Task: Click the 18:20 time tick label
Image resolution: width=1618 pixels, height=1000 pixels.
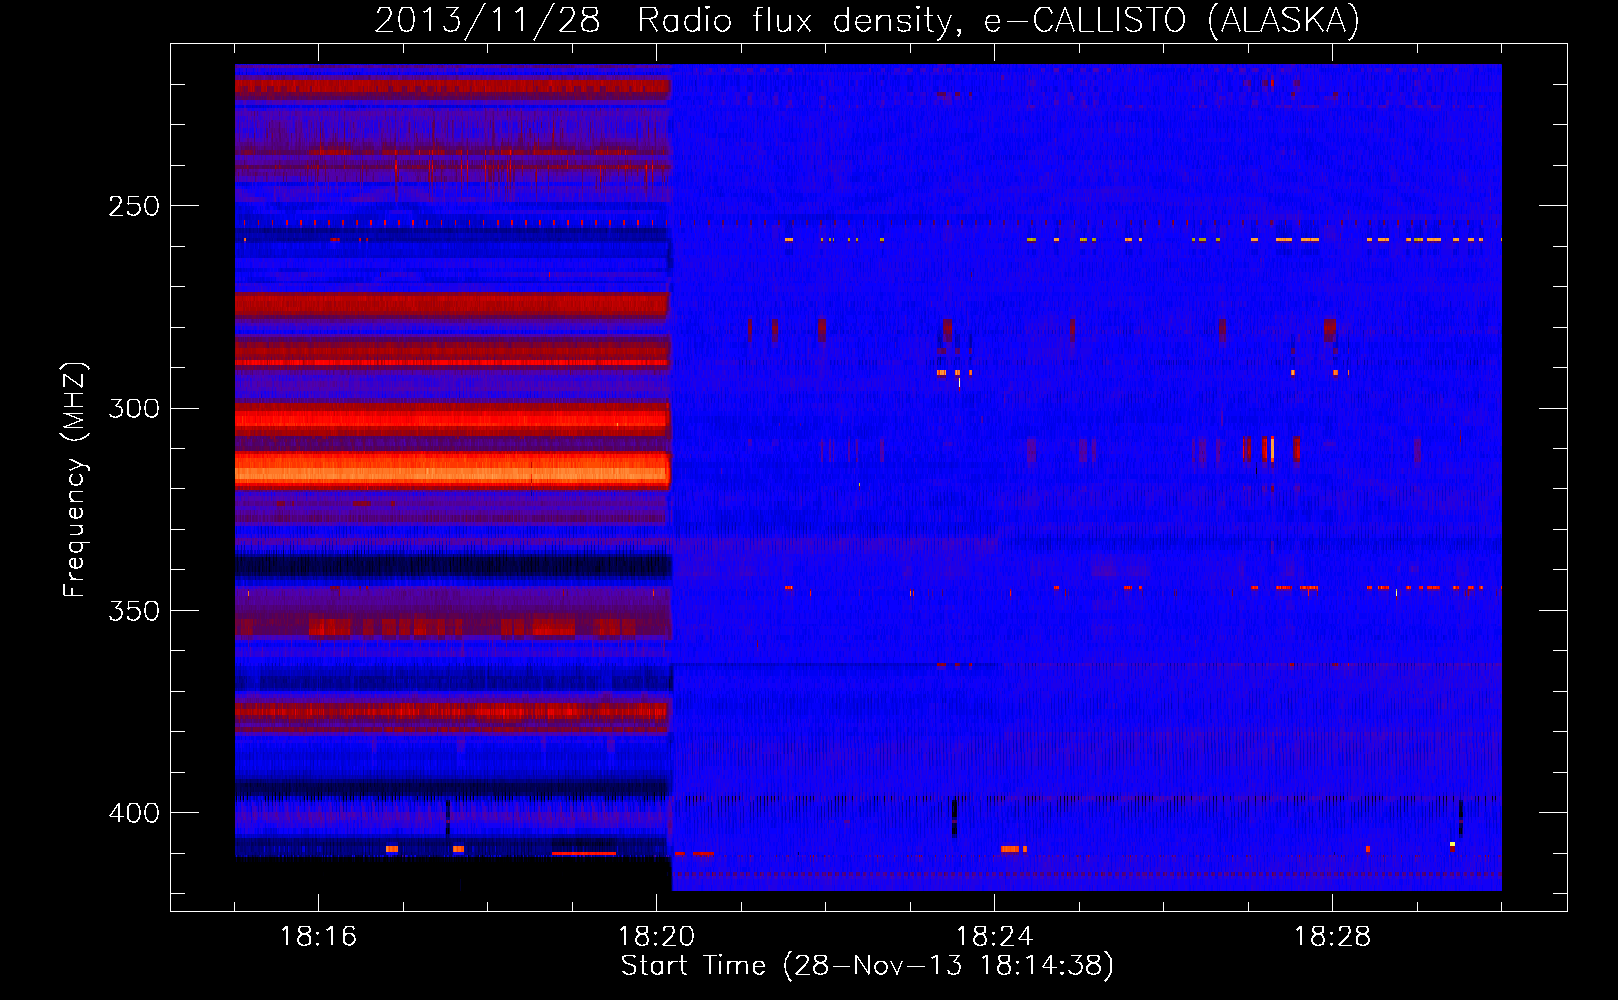Action: point(656,936)
